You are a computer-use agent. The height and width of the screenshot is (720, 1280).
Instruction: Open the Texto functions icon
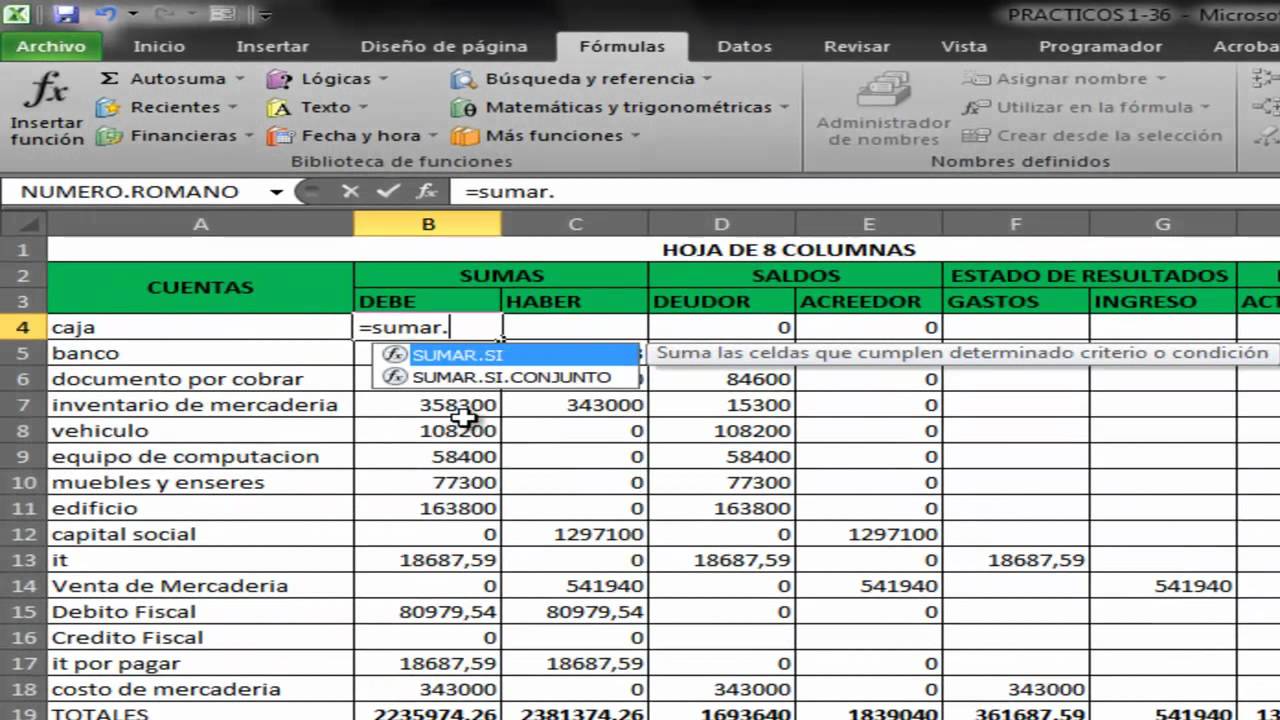pos(280,107)
